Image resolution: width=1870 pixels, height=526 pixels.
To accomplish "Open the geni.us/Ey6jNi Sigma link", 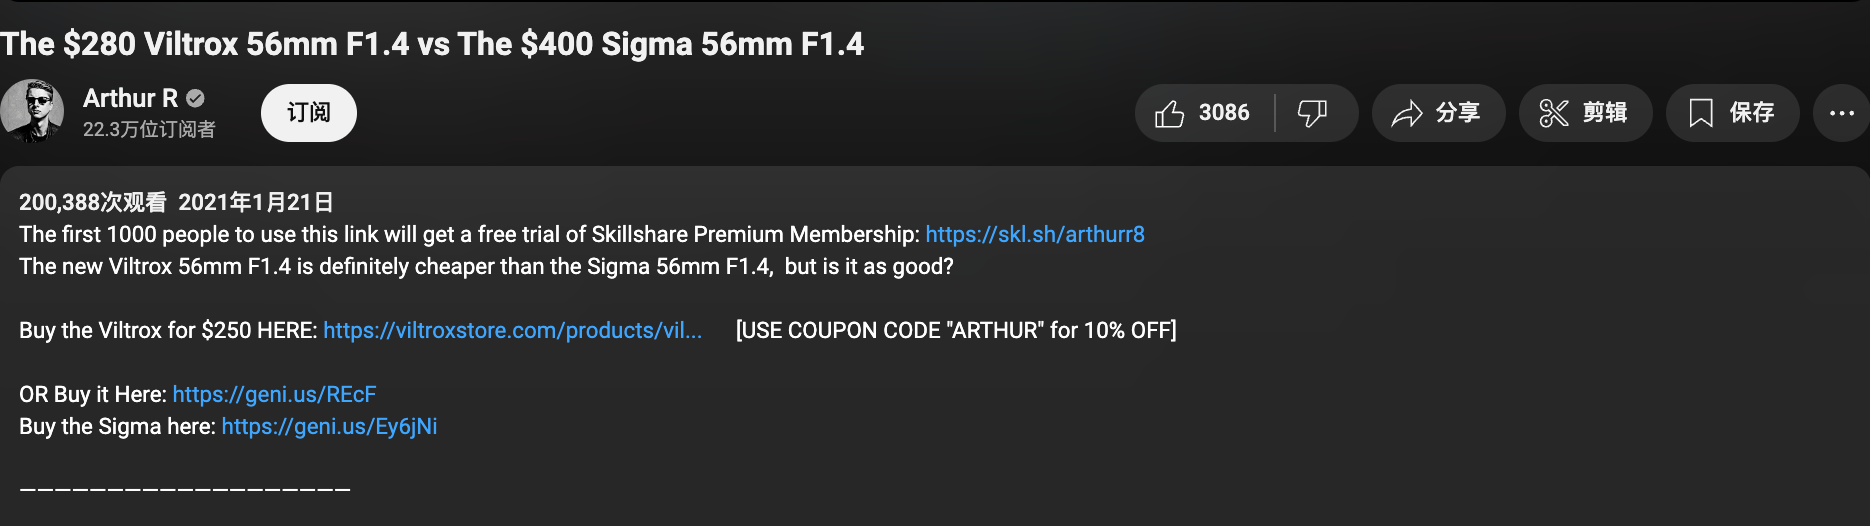I will coord(329,426).
